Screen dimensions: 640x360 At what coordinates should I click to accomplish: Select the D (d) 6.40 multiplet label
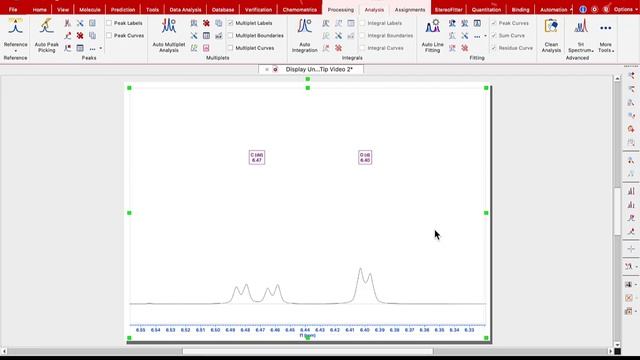[x=365, y=158]
